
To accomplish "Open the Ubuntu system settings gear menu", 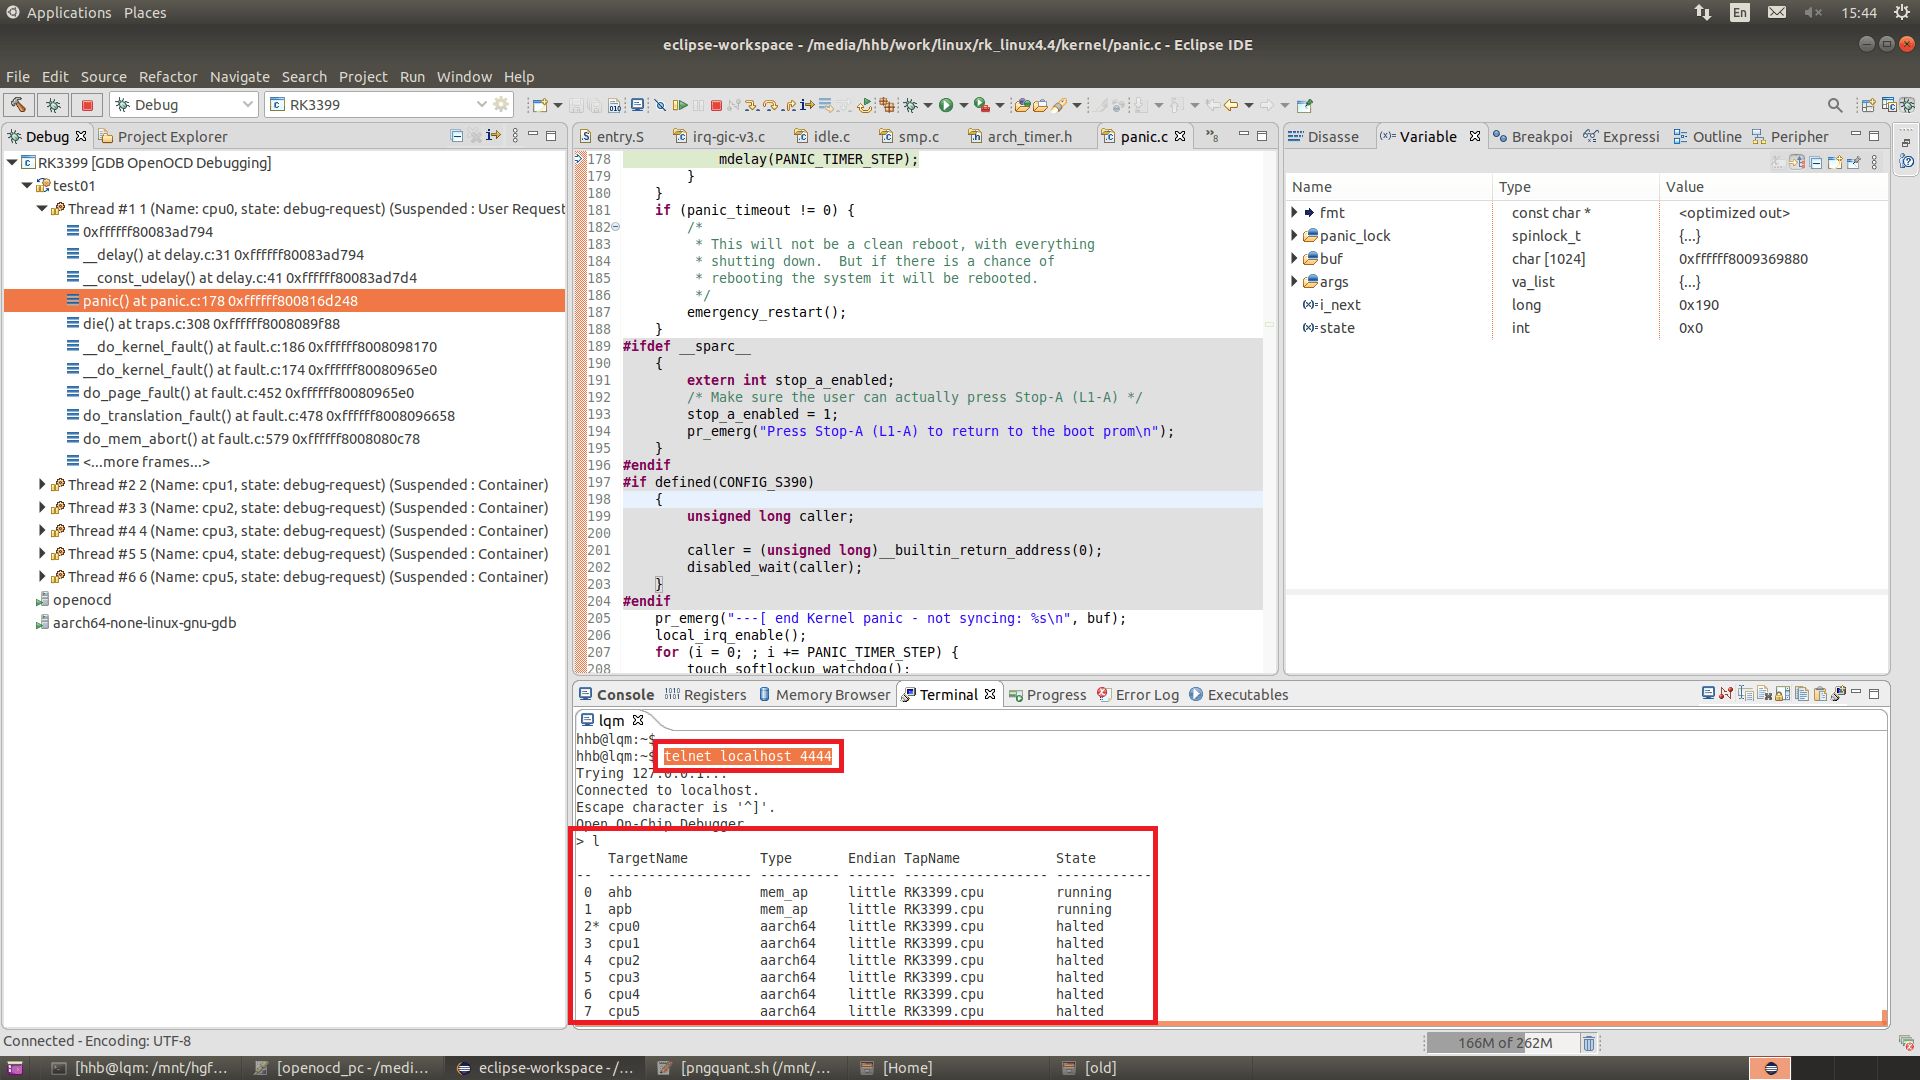I will pyautogui.click(x=1901, y=13).
